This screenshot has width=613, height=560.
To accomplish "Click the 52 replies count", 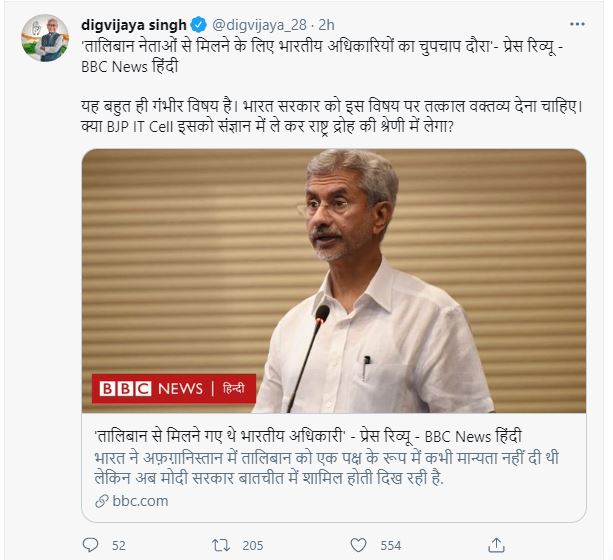I will 119,546.
